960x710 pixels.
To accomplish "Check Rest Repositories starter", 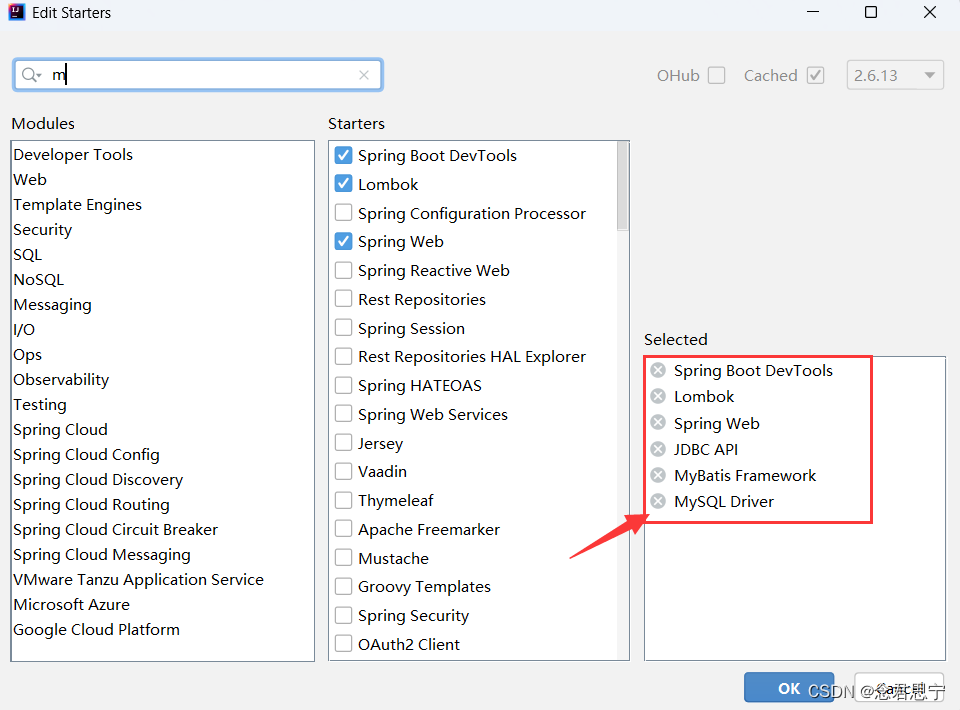I will pyautogui.click(x=343, y=299).
